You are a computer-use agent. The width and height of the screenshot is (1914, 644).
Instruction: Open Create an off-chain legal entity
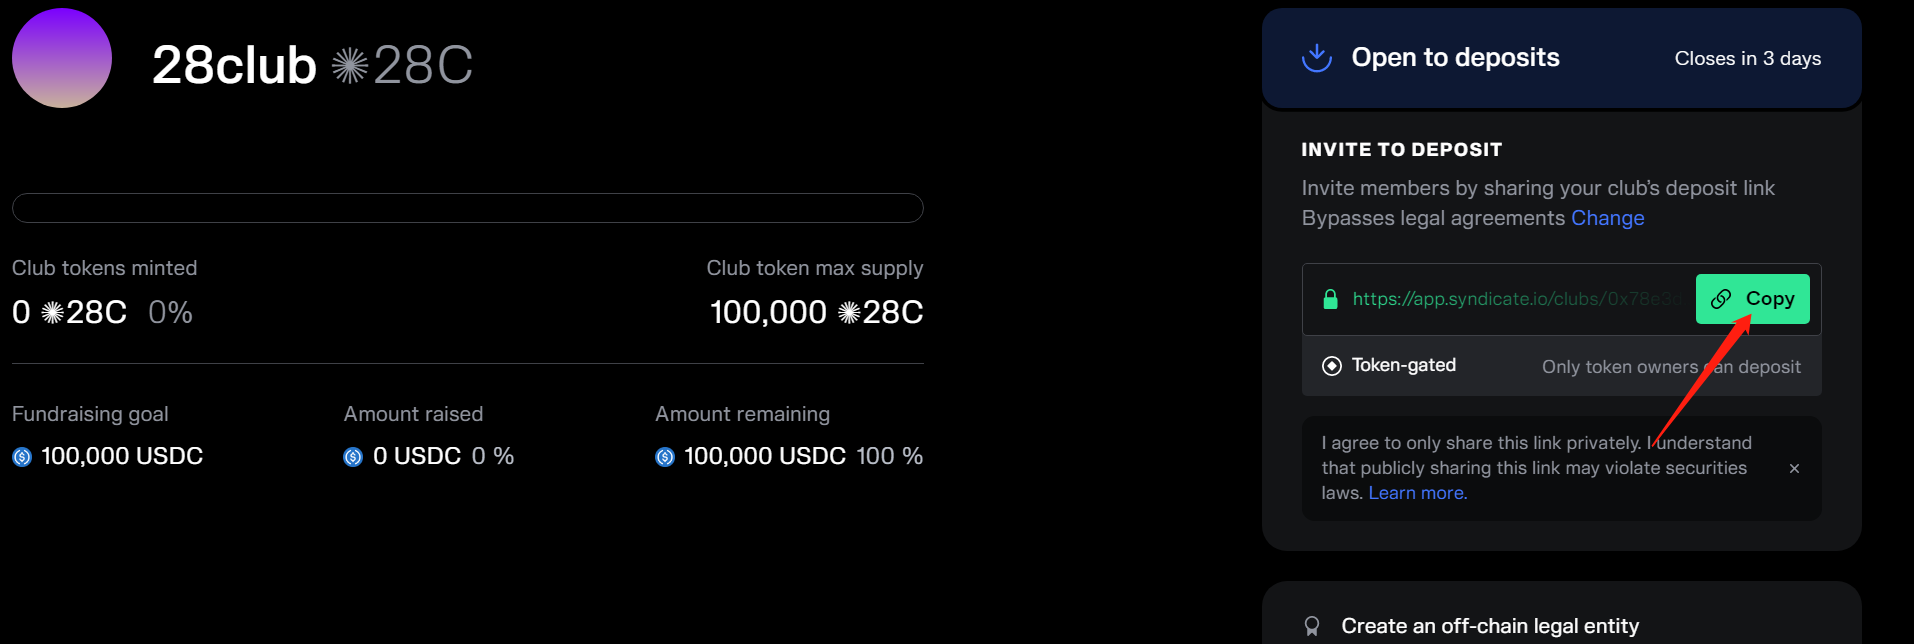pos(1490,627)
